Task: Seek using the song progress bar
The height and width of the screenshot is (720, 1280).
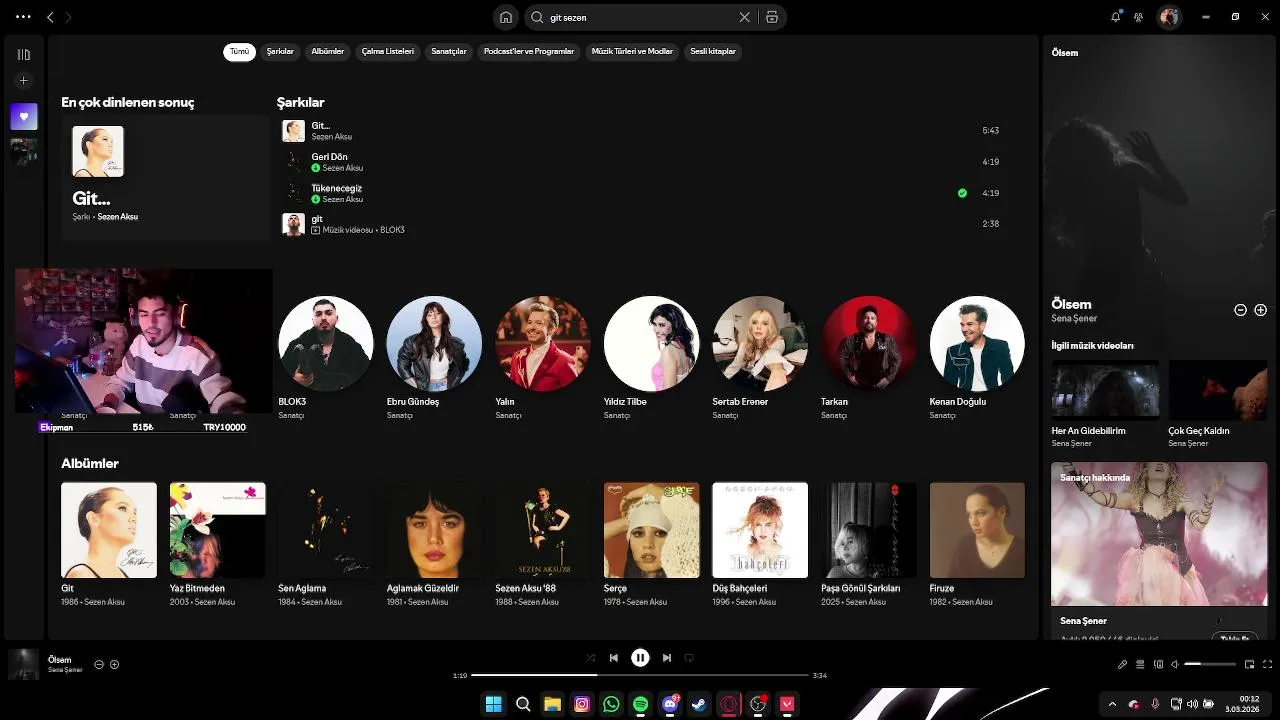Action: [x=640, y=675]
